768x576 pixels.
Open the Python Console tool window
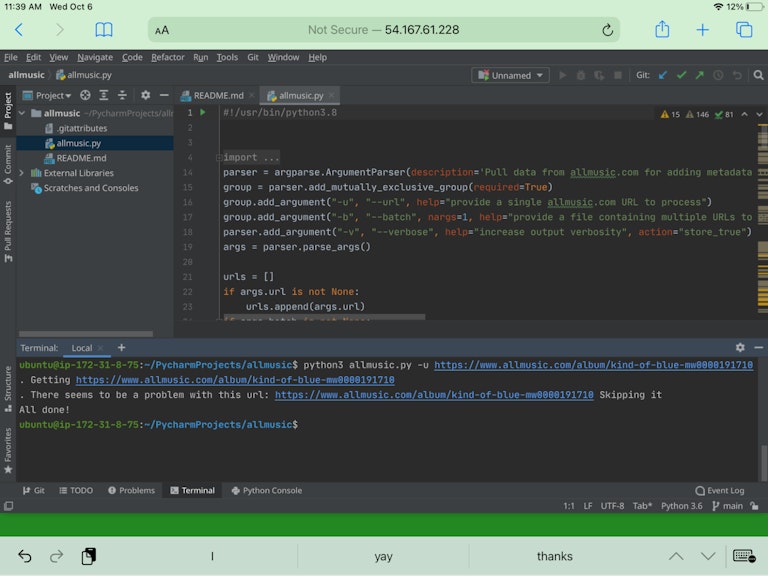click(x=266, y=491)
